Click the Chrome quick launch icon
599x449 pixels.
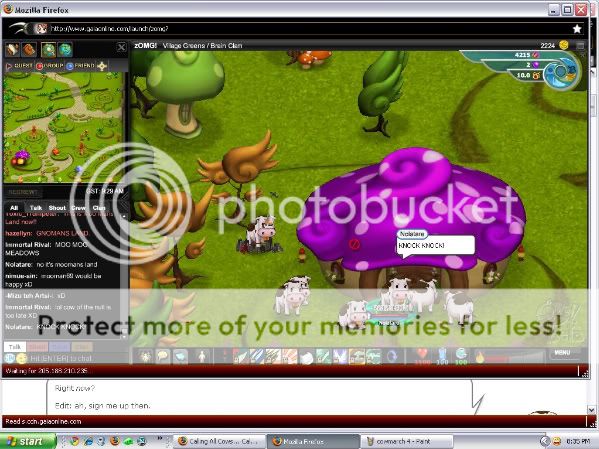[x=74, y=441]
